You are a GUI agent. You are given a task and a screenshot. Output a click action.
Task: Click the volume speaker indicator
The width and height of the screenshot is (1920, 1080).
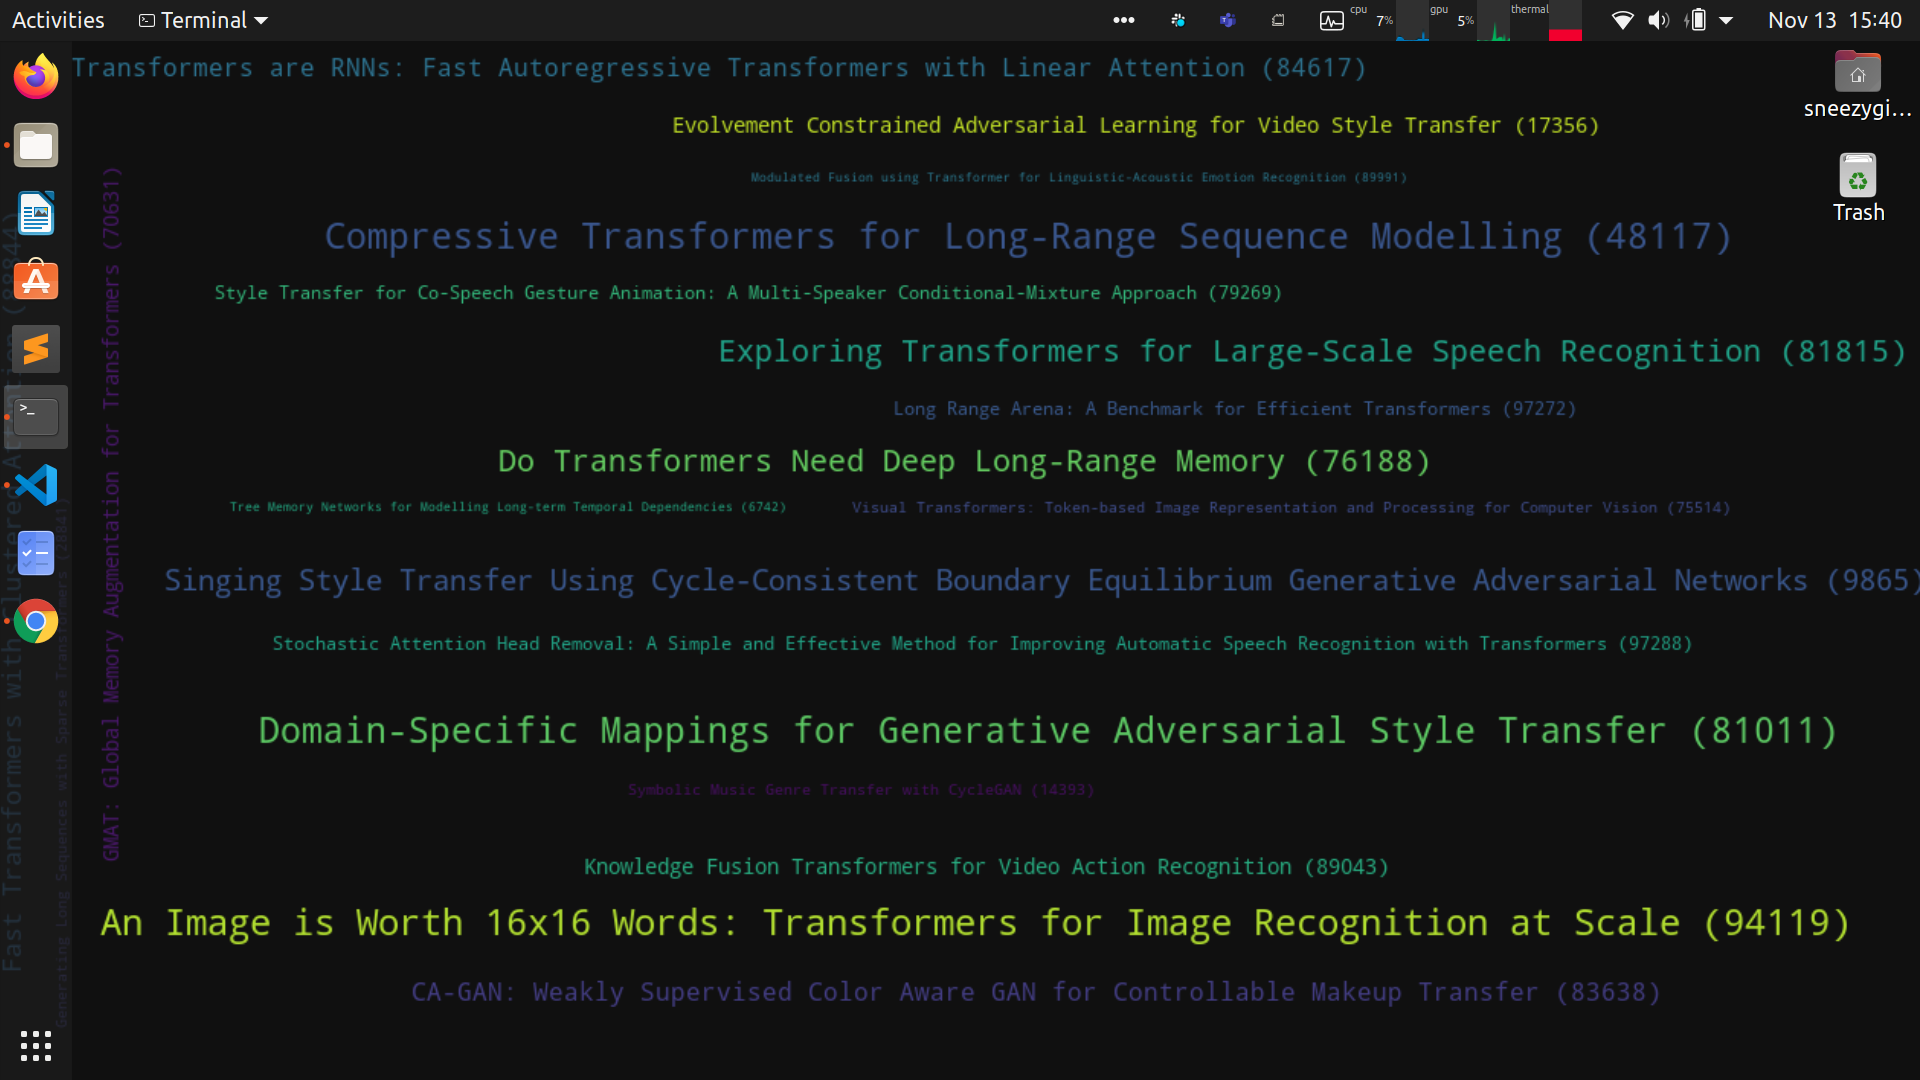pos(1658,20)
